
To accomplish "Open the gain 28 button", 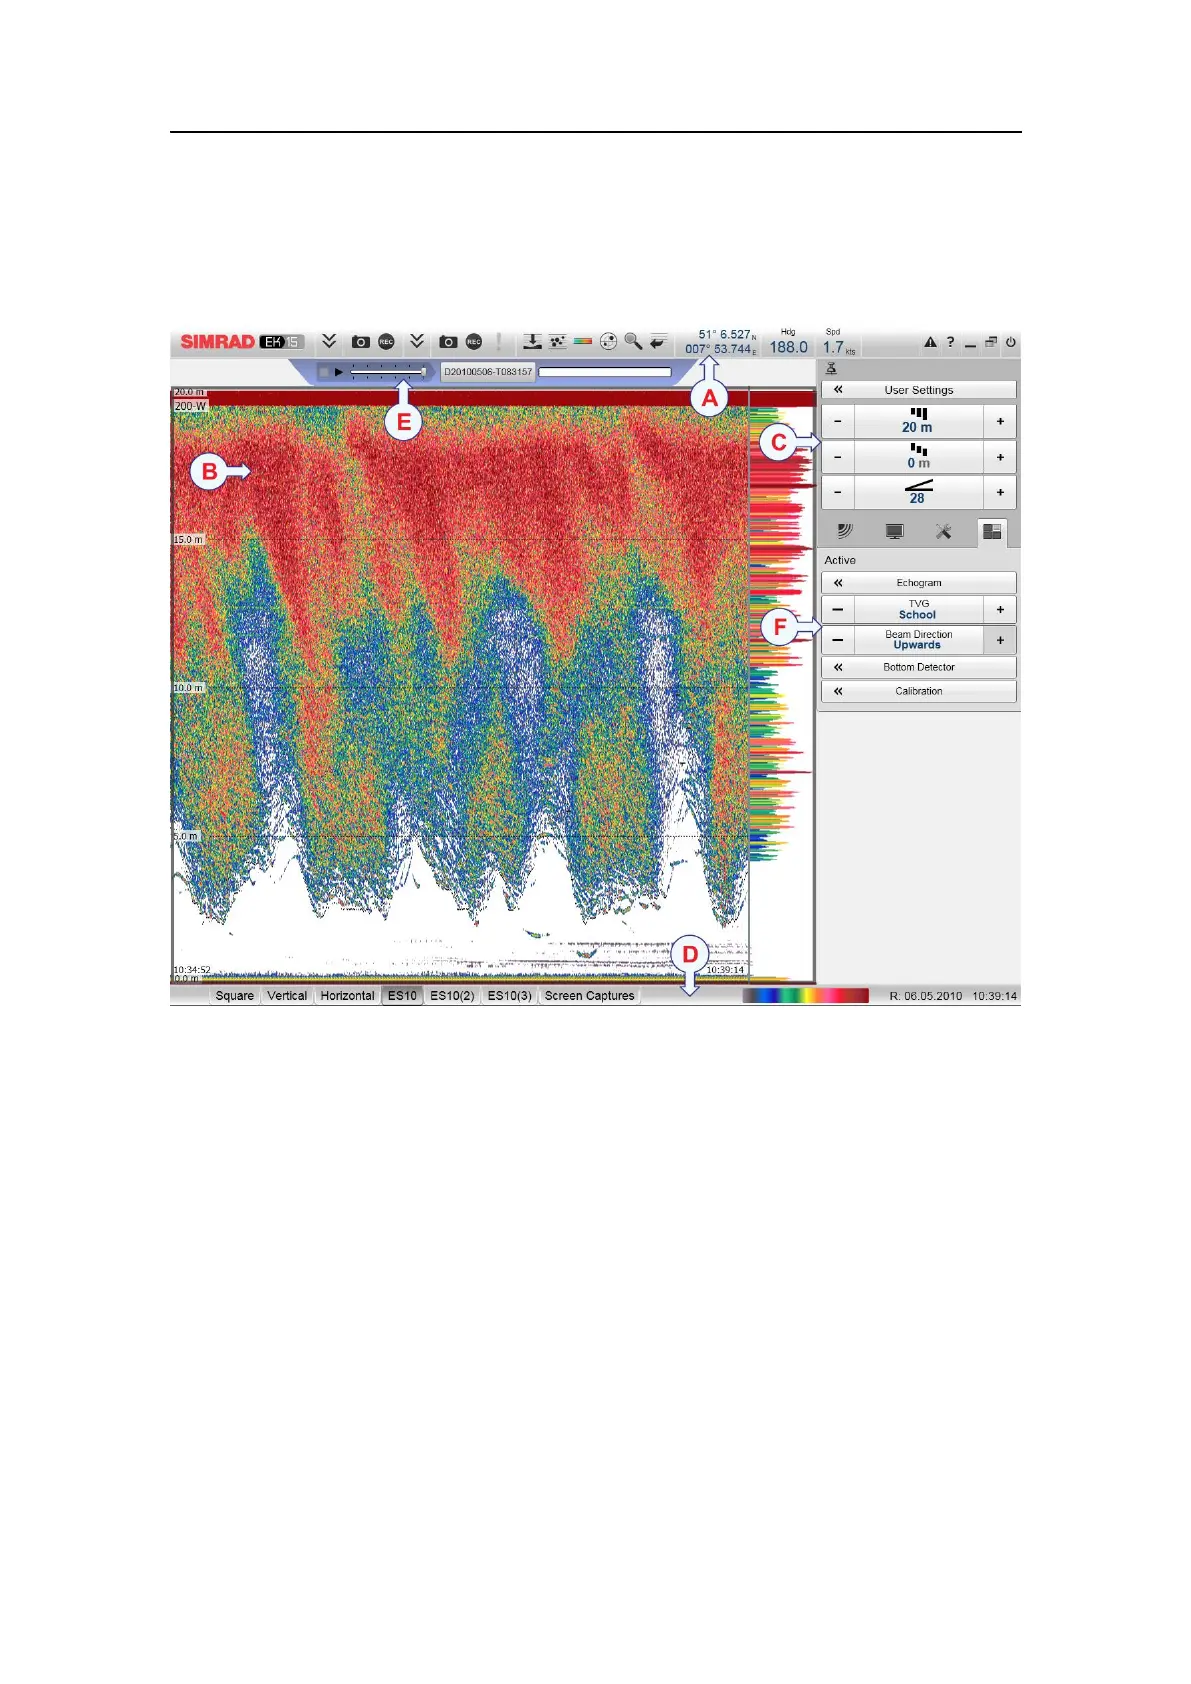I will click(x=918, y=493).
